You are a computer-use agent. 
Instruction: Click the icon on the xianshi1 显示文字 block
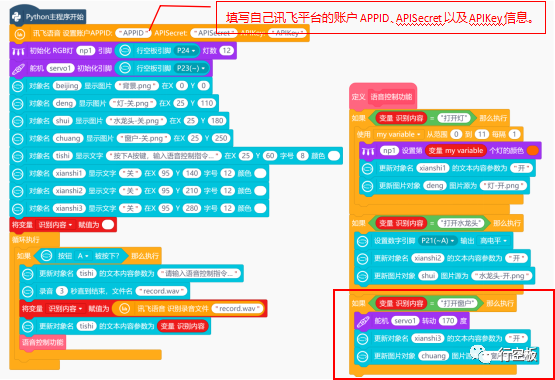(18, 174)
